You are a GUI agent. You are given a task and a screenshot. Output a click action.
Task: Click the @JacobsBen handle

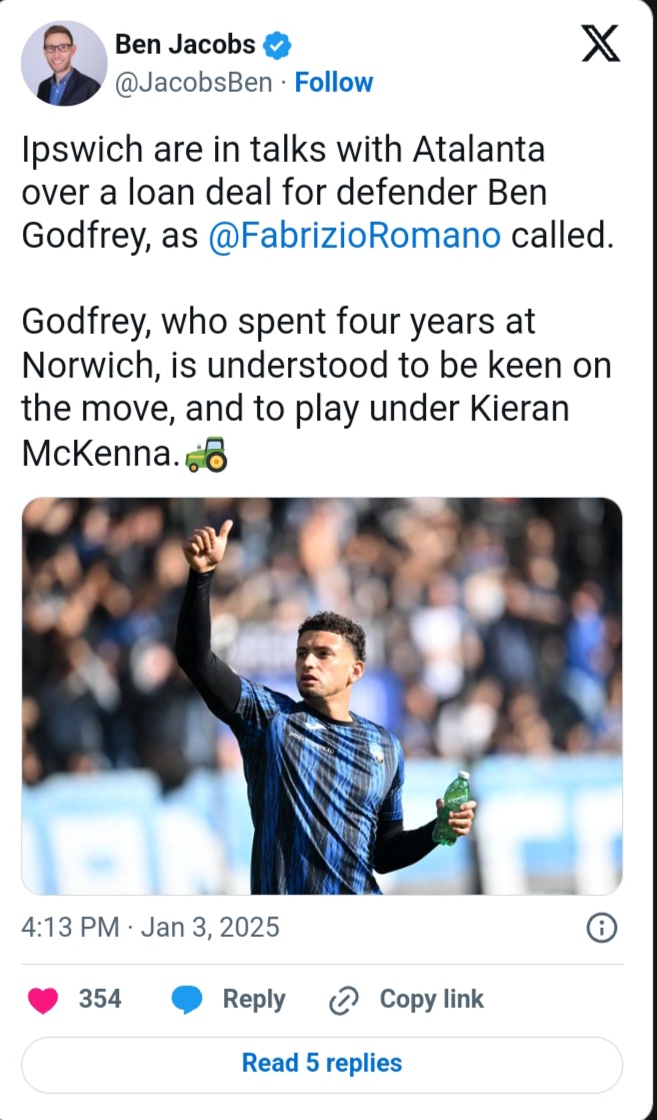point(194,82)
